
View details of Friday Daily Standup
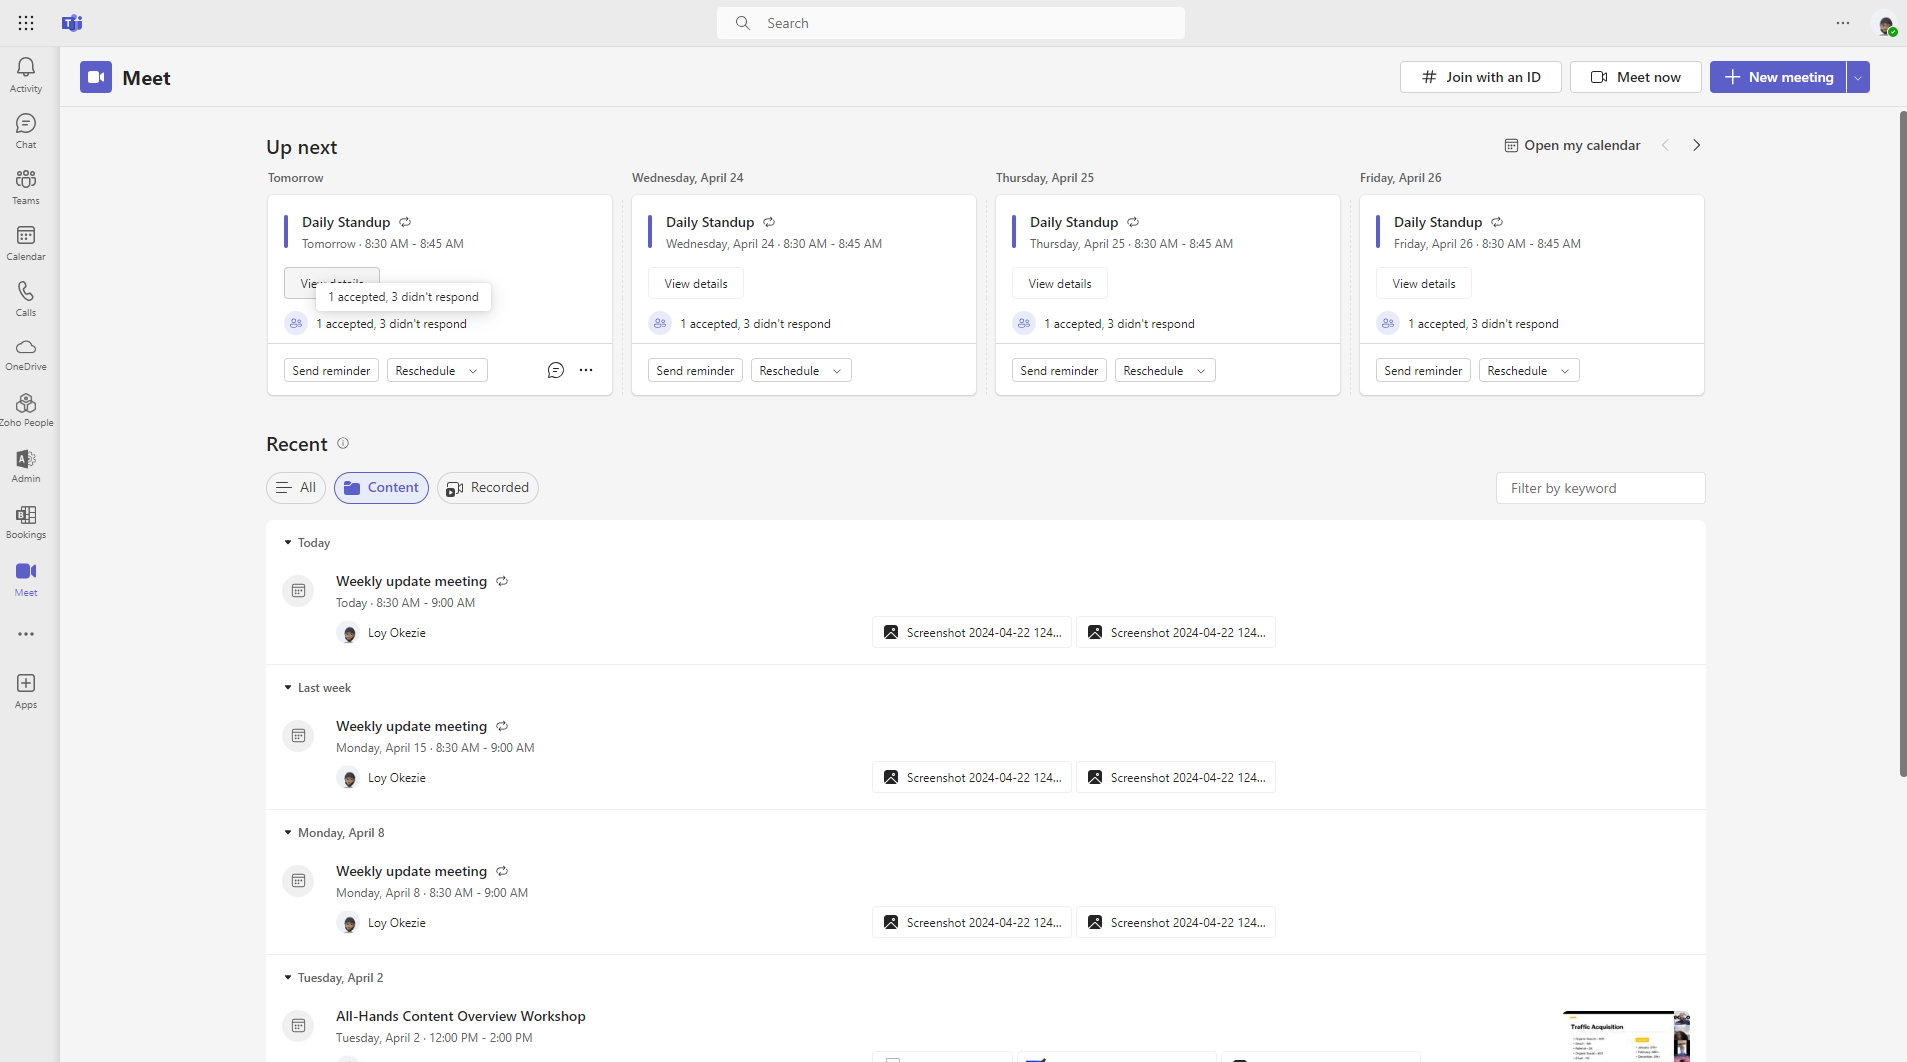pos(1424,284)
